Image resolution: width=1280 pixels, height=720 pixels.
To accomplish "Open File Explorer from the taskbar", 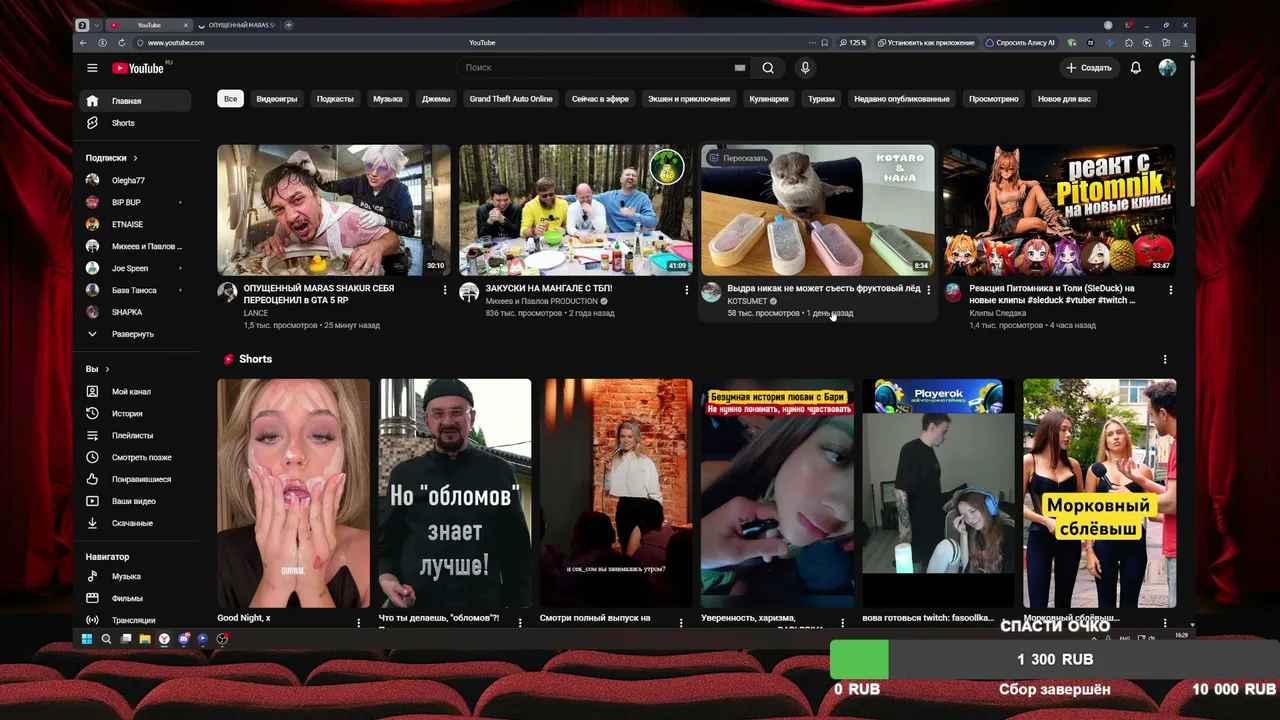I will tap(145, 639).
